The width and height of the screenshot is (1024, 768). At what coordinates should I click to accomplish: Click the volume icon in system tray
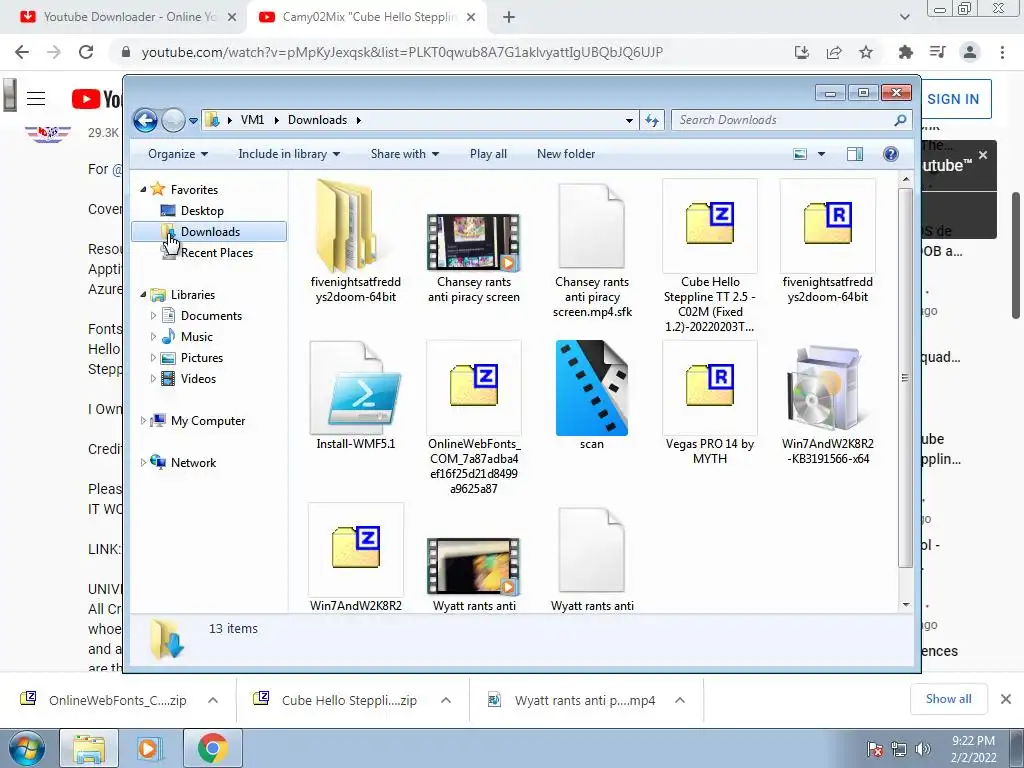pos(923,749)
